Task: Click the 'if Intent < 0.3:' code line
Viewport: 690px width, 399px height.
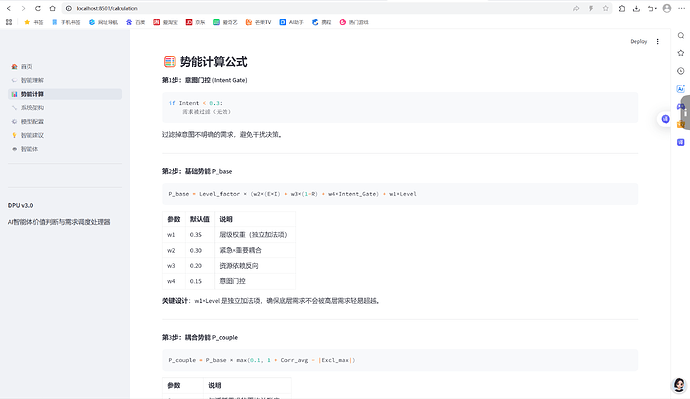Action: [196, 103]
